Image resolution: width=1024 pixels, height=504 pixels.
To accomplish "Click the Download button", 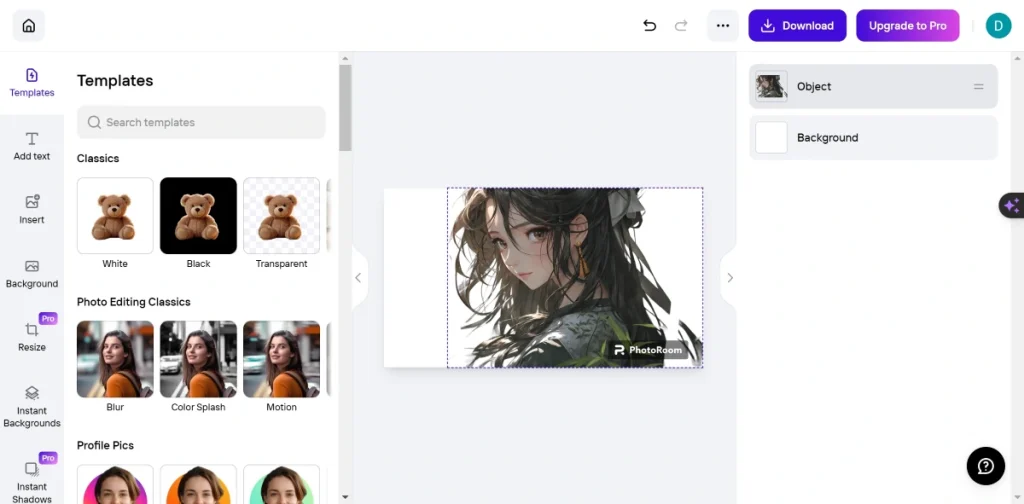I will pos(797,26).
